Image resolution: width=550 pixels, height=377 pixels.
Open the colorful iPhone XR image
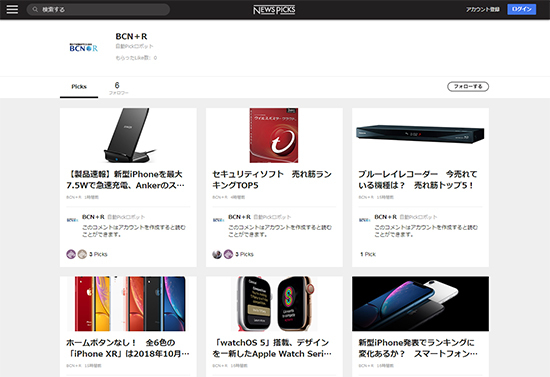point(128,304)
